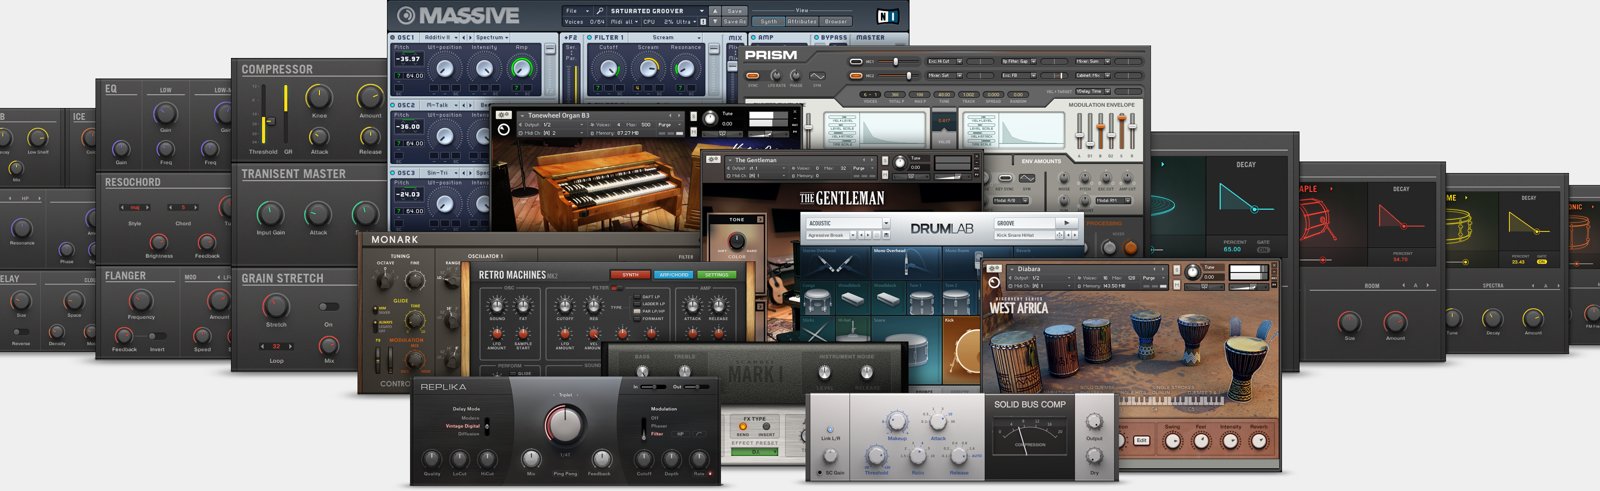Click the Compressor Threshold slider
This screenshot has width=1600, height=491.
(267, 121)
